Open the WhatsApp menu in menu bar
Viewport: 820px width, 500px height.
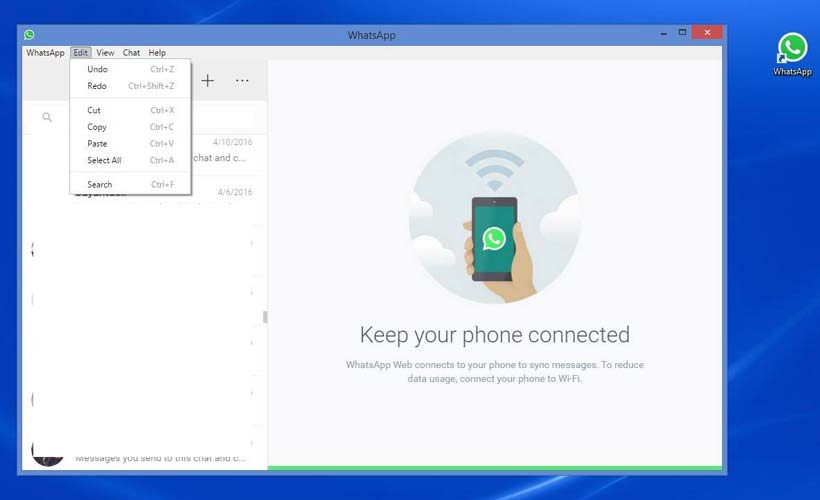[x=45, y=53]
